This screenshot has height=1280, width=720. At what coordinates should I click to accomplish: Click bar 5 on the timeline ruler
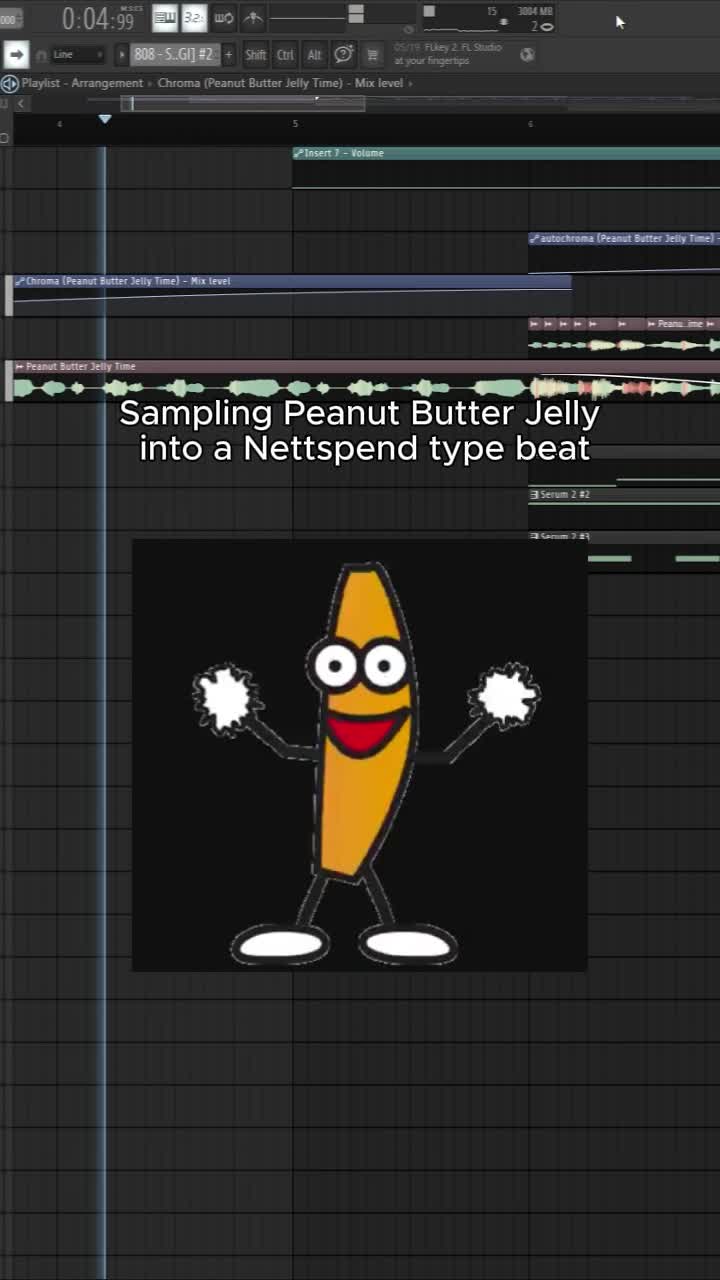point(295,123)
